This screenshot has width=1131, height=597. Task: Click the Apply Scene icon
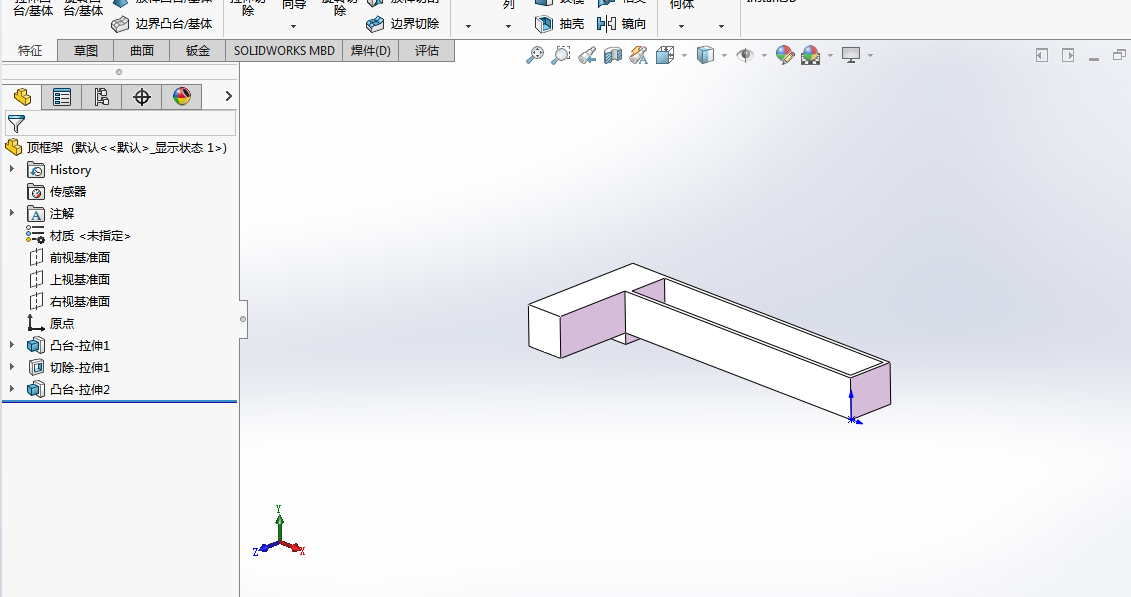pos(811,55)
